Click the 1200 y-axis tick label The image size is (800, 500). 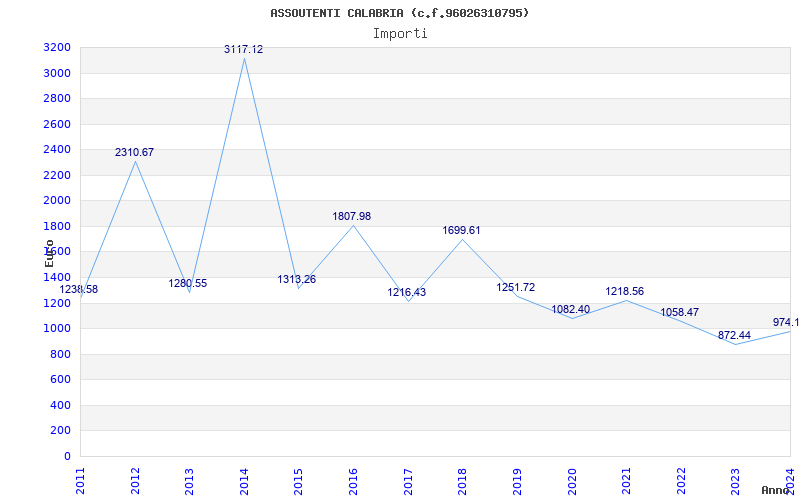pos(57,303)
